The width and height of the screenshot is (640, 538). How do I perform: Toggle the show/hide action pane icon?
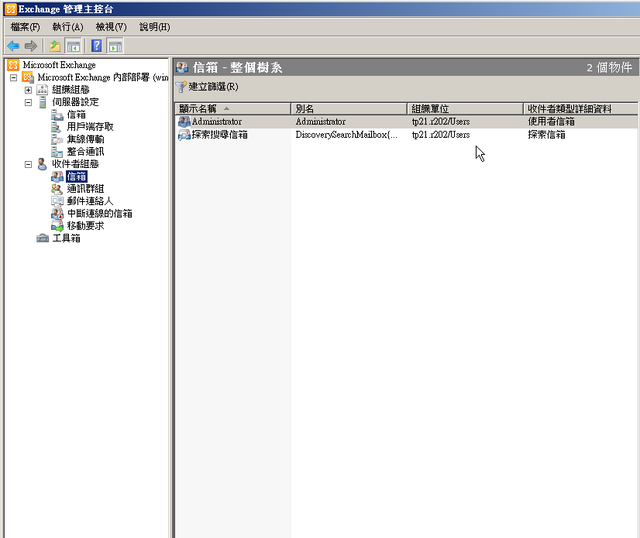[x=115, y=46]
